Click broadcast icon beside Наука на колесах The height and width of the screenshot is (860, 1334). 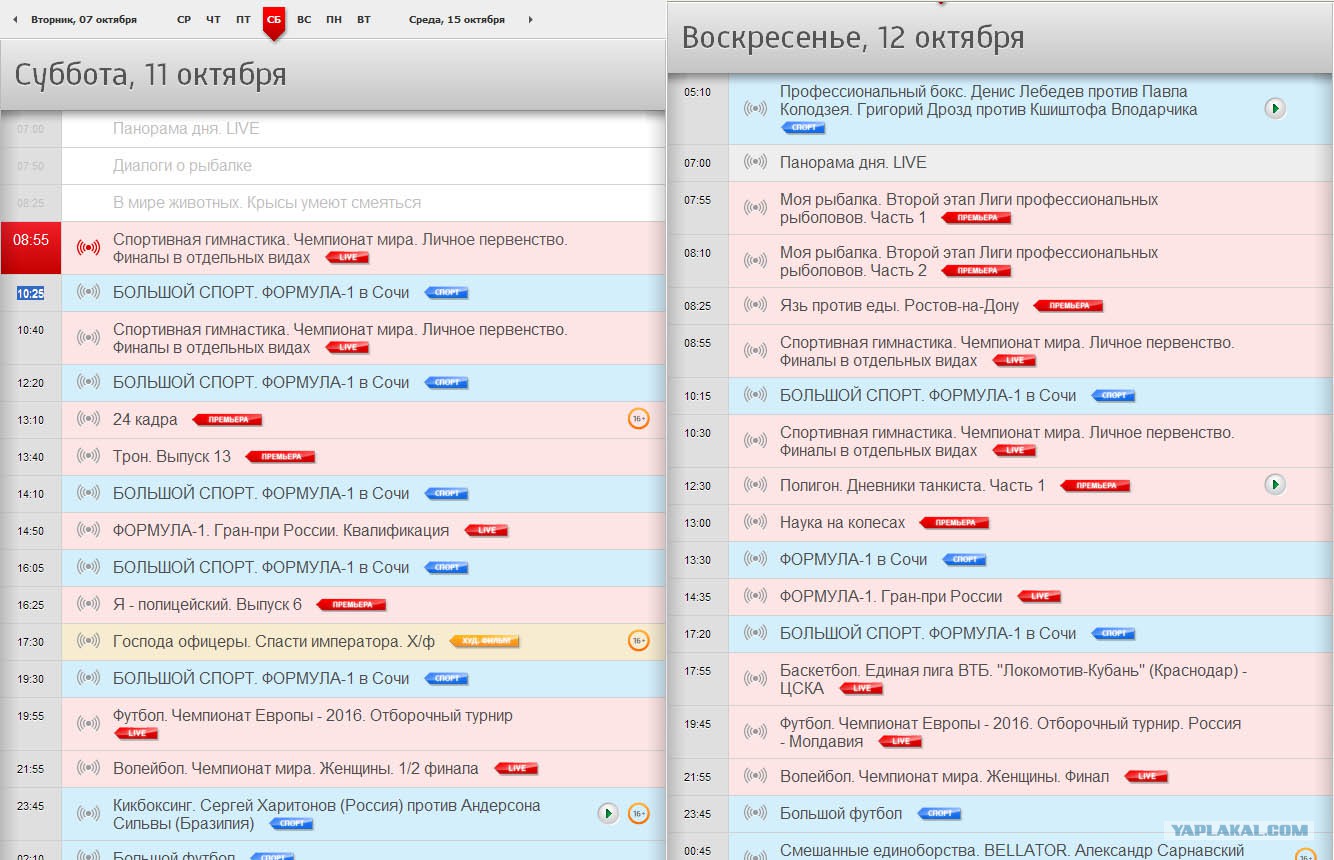pos(755,523)
